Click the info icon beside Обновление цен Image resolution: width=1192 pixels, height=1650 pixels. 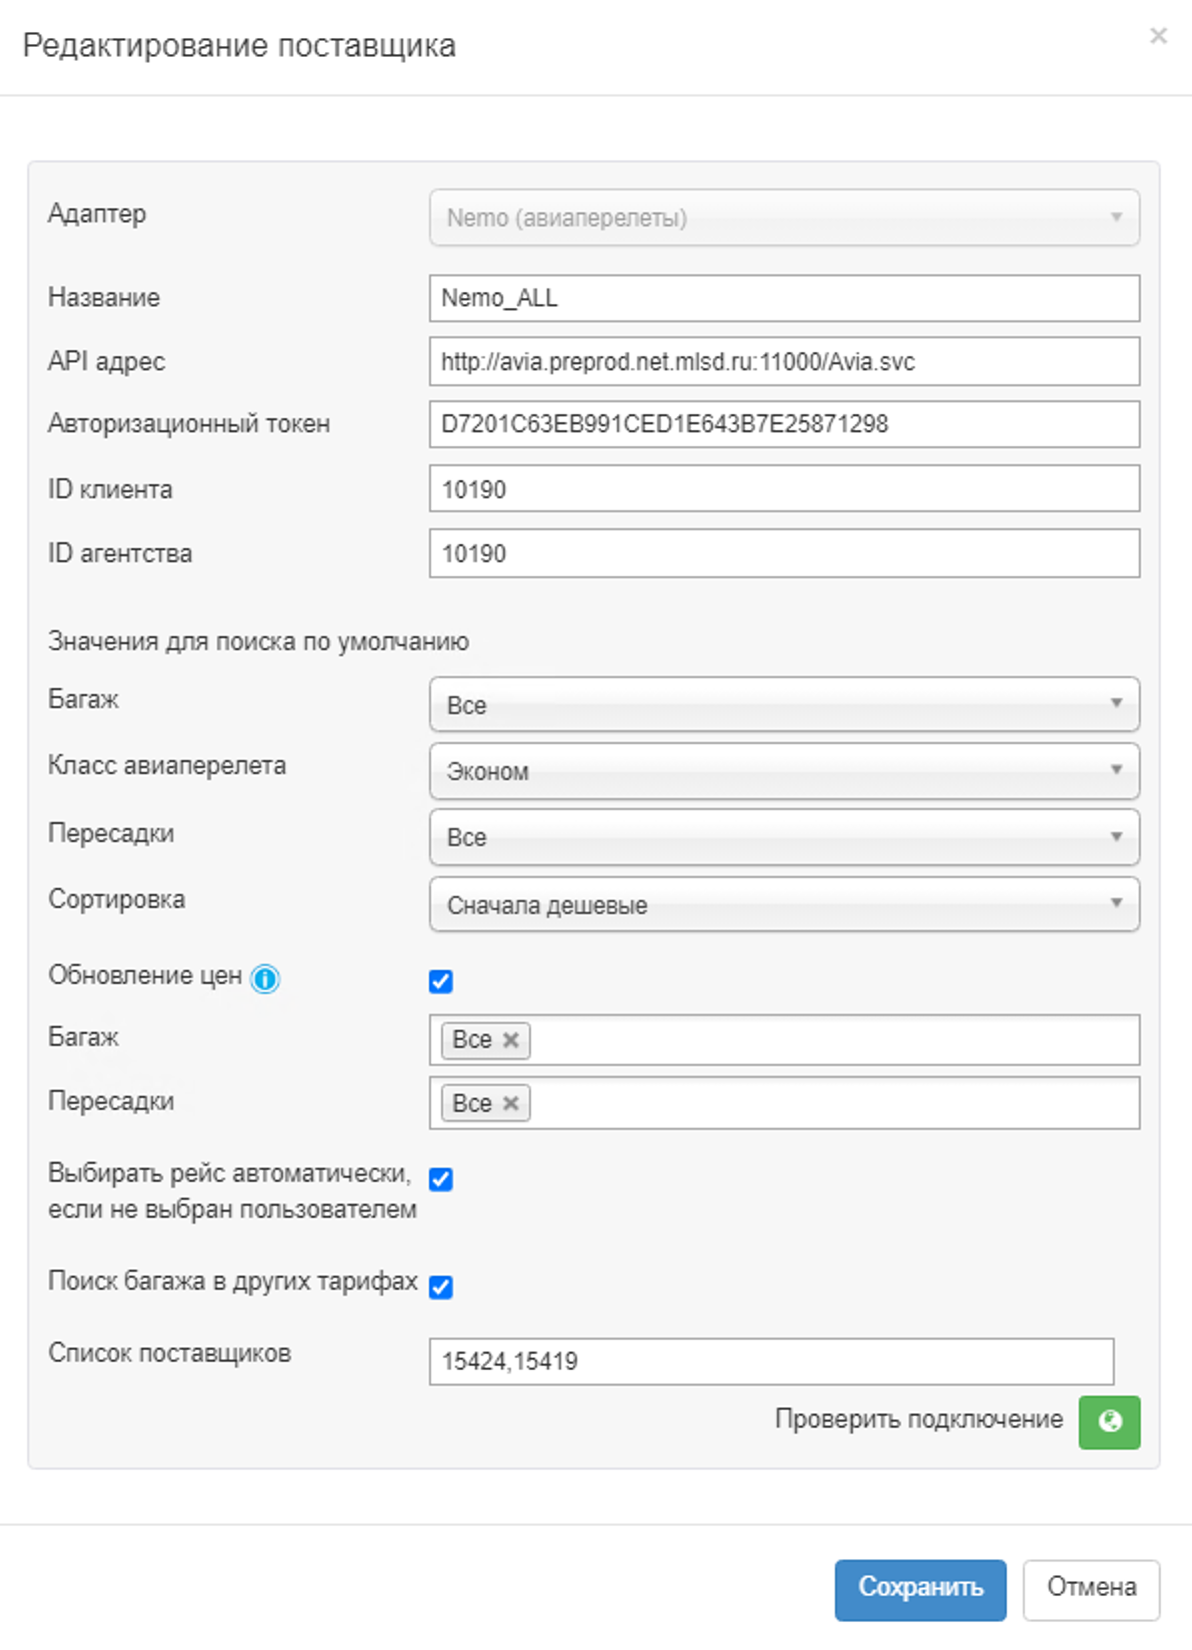[265, 979]
